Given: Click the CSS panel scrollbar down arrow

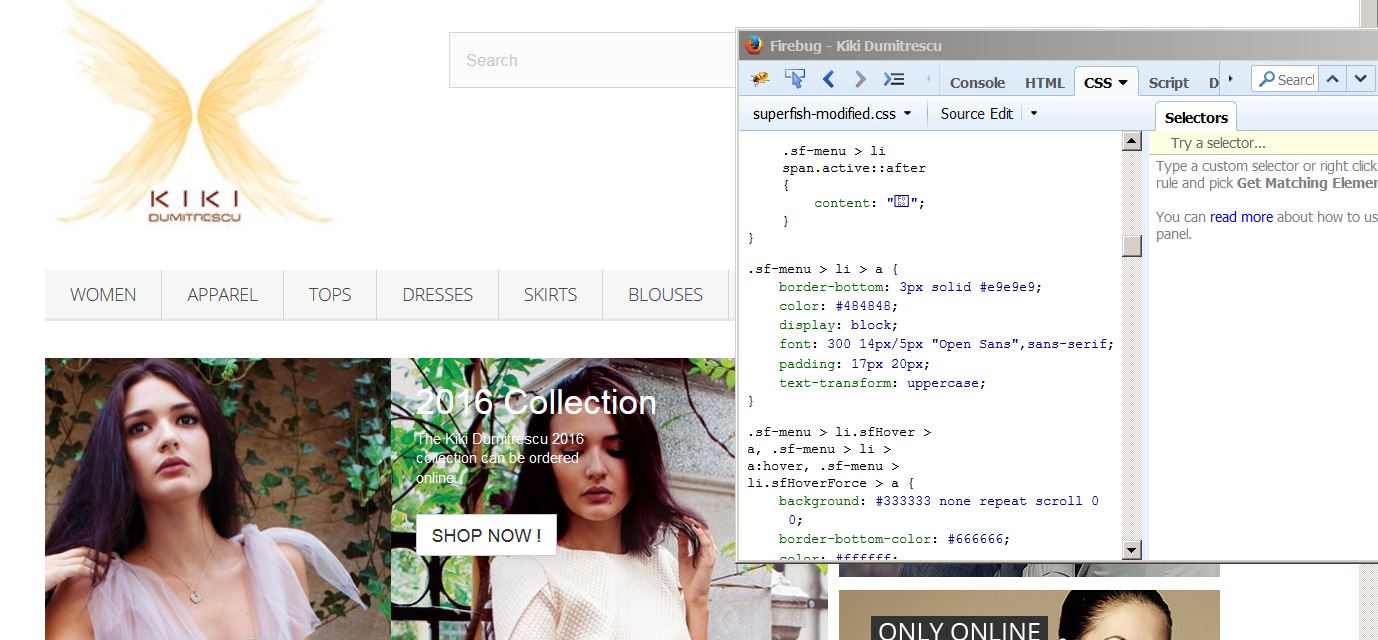Looking at the screenshot, I should (1132, 549).
